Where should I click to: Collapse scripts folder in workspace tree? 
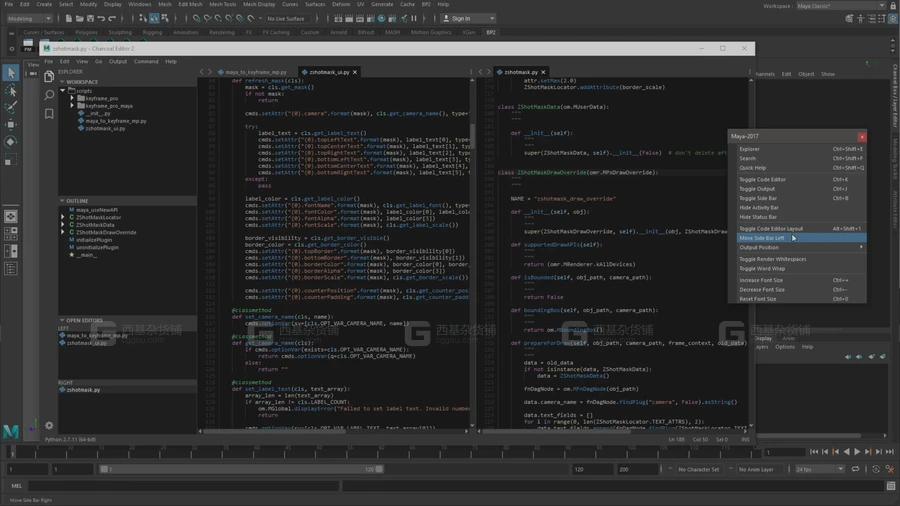[x=63, y=91]
